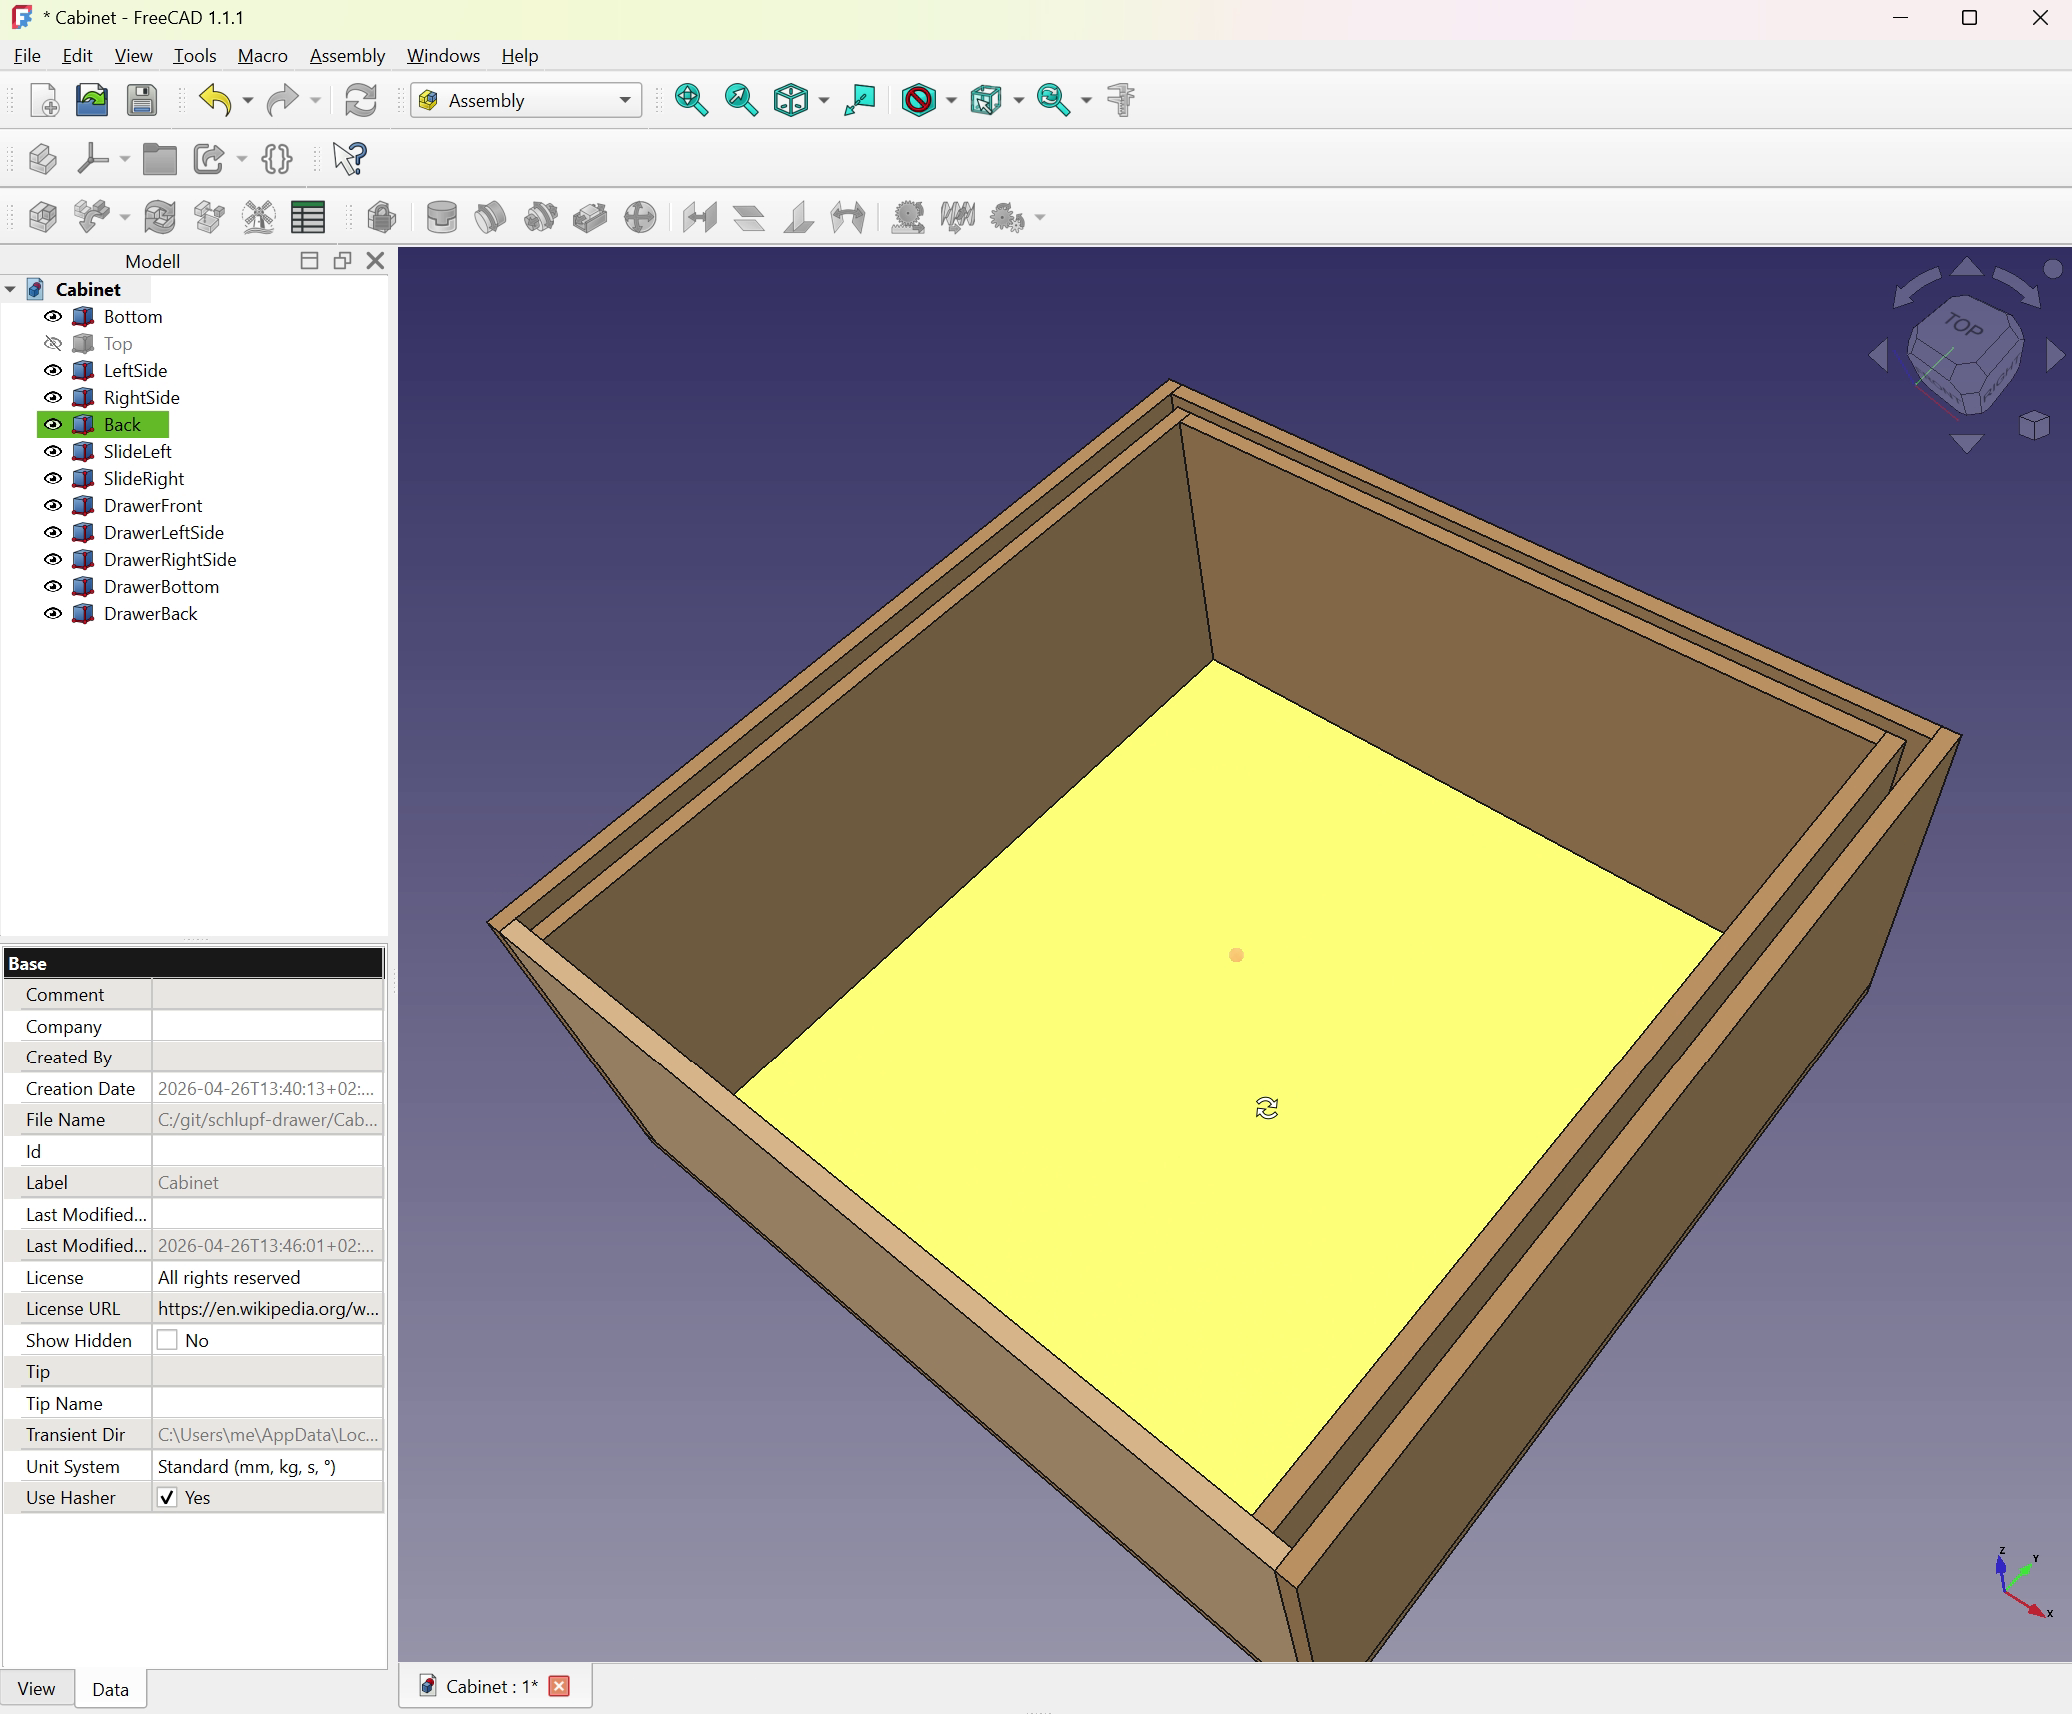The image size is (2072, 1714).
Task: Open the Insert Component dropdown arrow
Action: coord(124,217)
